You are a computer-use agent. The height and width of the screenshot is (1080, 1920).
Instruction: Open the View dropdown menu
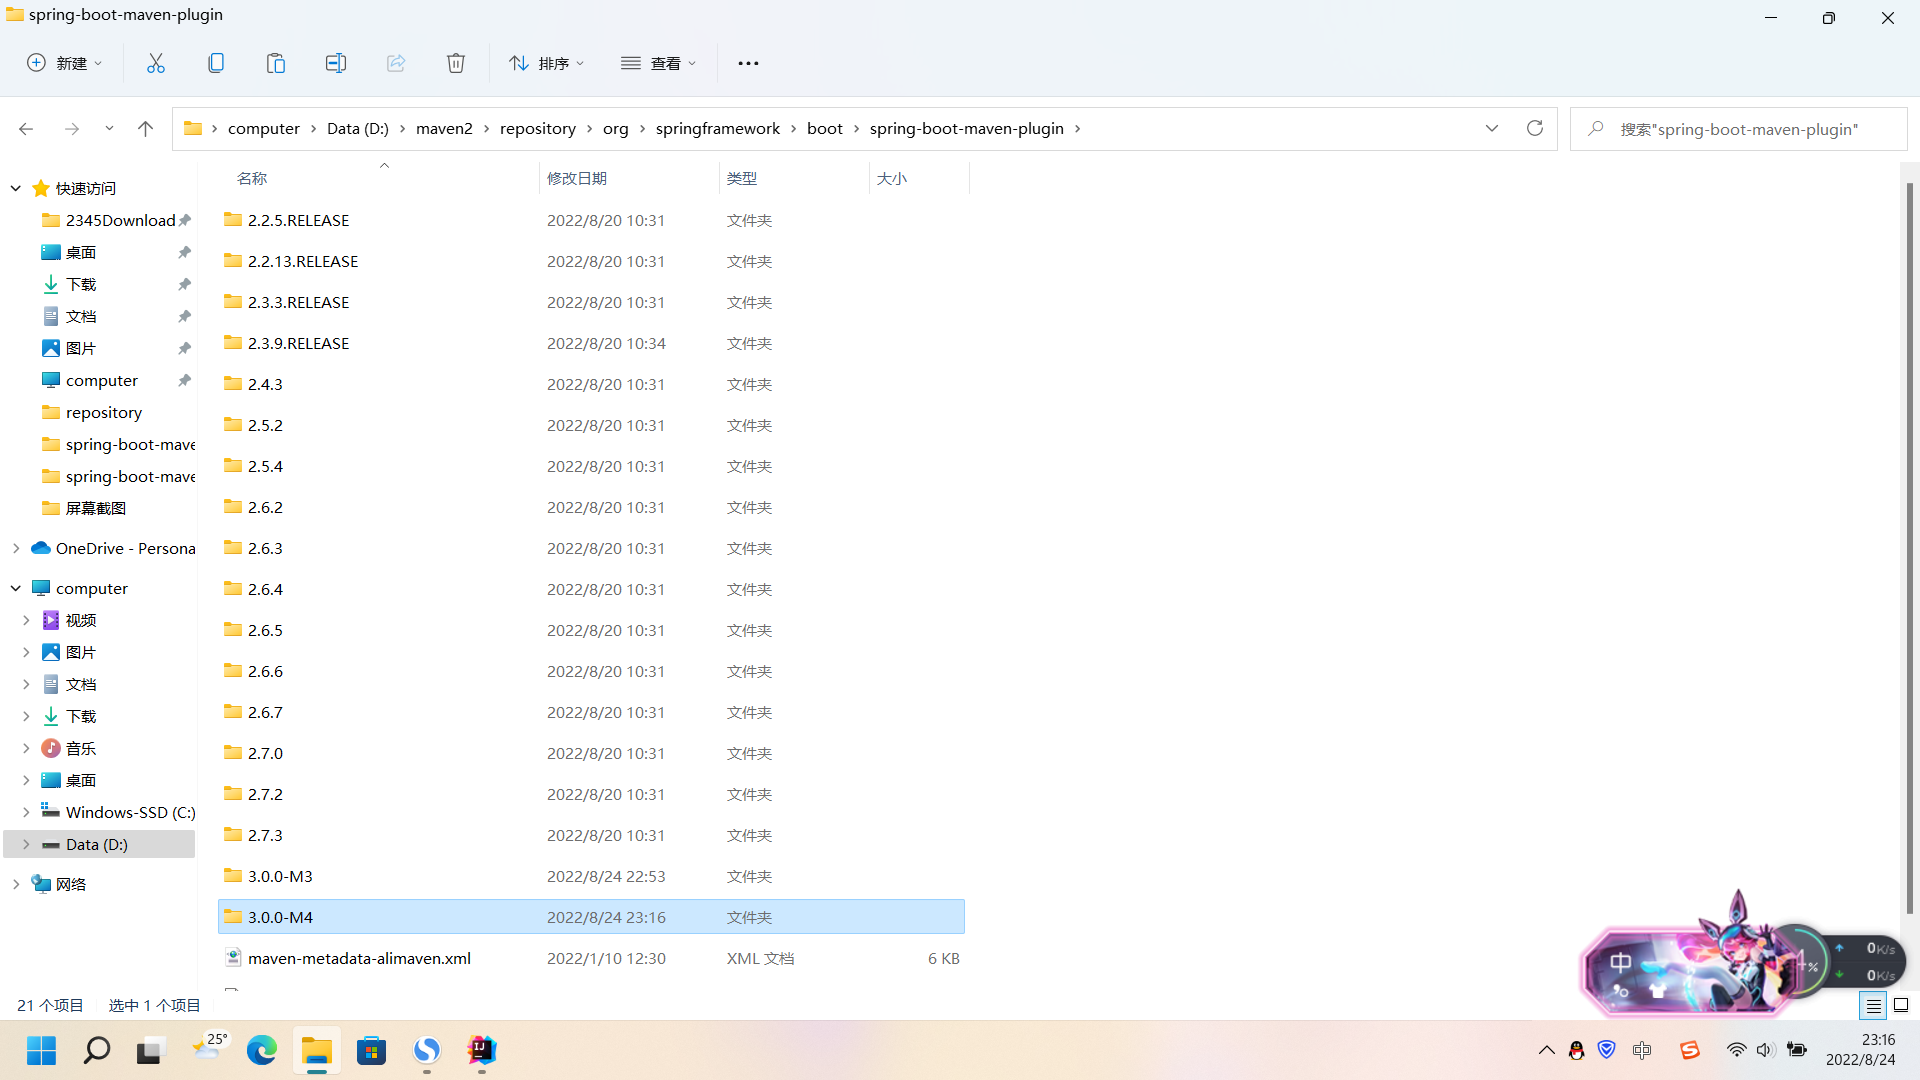pyautogui.click(x=658, y=63)
